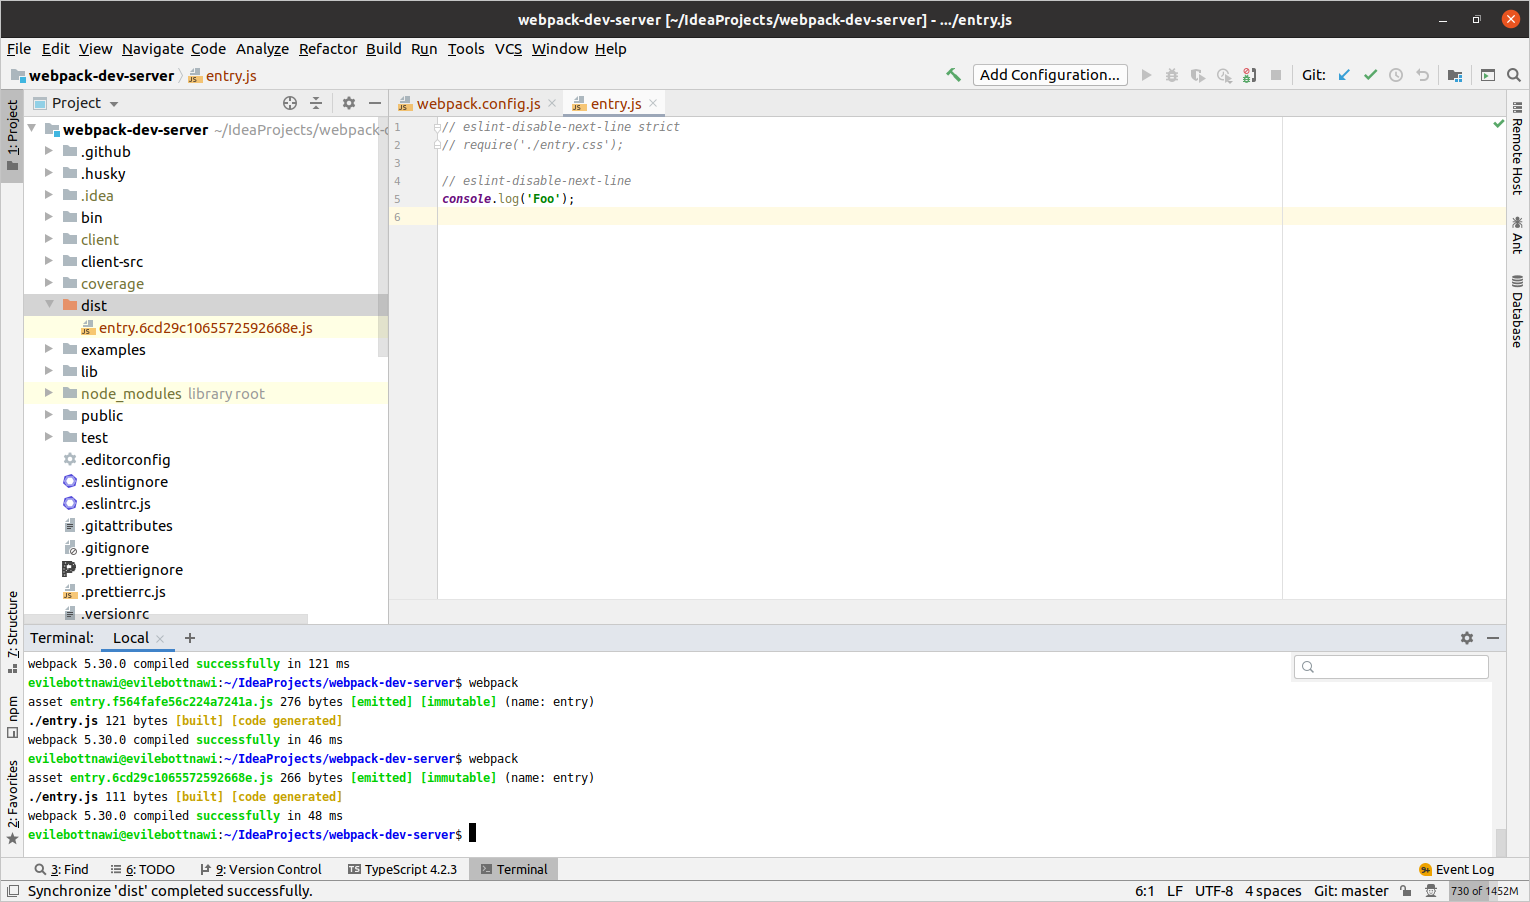The width and height of the screenshot is (1530, 902).
Task: Open Project panel options gear
Action: coord(347,102)
